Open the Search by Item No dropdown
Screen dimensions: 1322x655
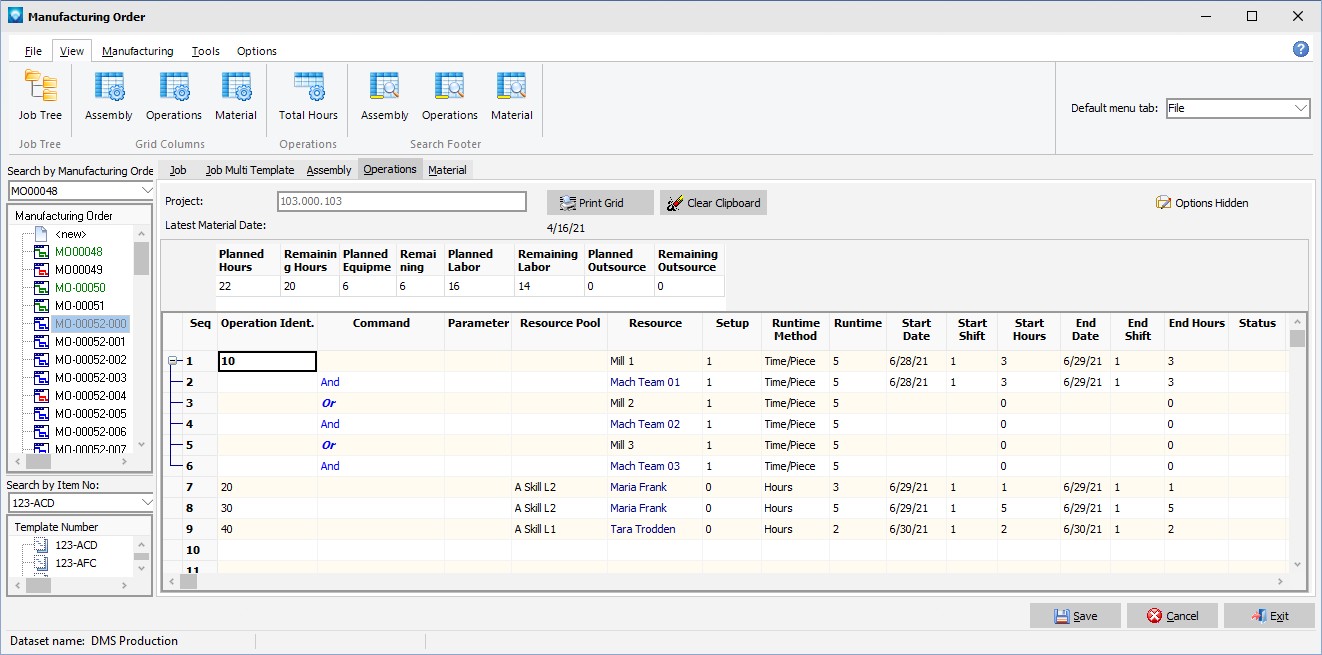tap(147, 502)
